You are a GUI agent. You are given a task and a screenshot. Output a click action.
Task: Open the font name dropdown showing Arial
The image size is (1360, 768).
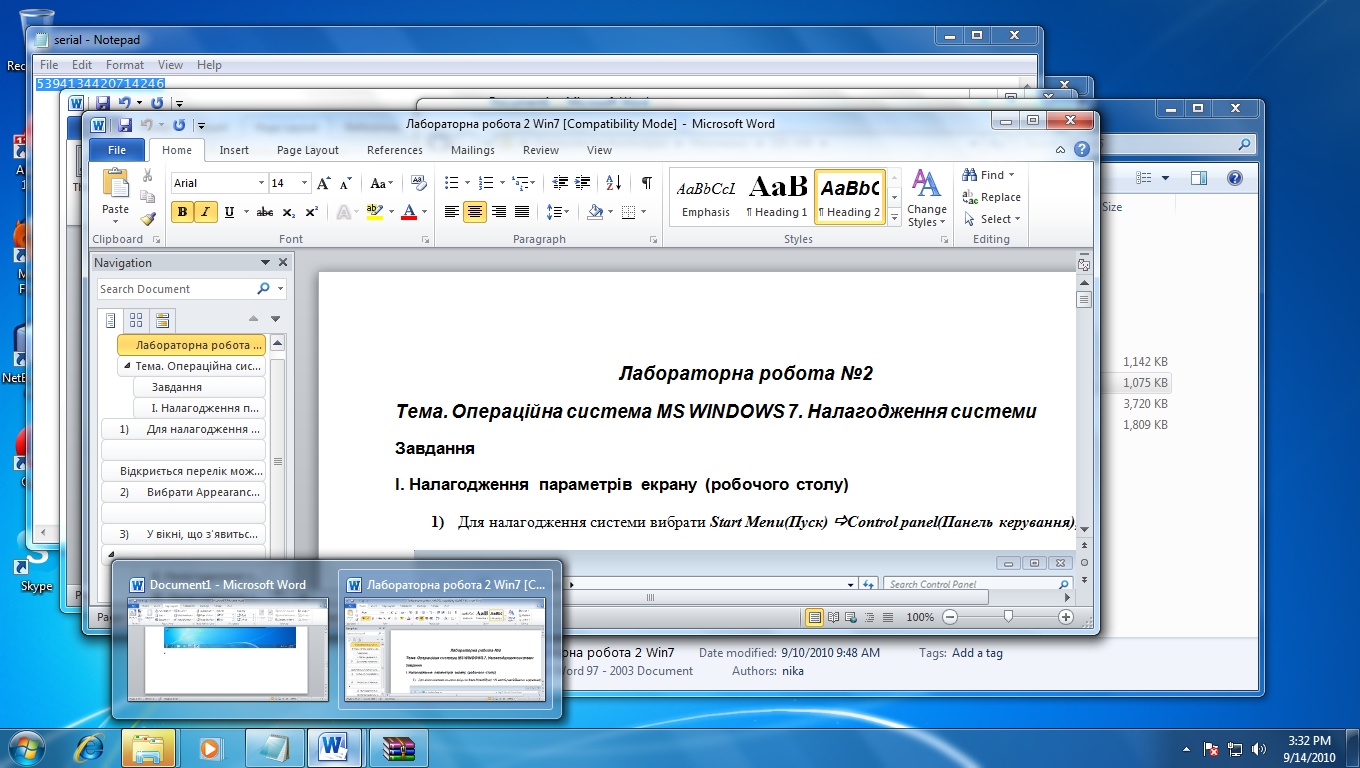[x=261, y=183]
